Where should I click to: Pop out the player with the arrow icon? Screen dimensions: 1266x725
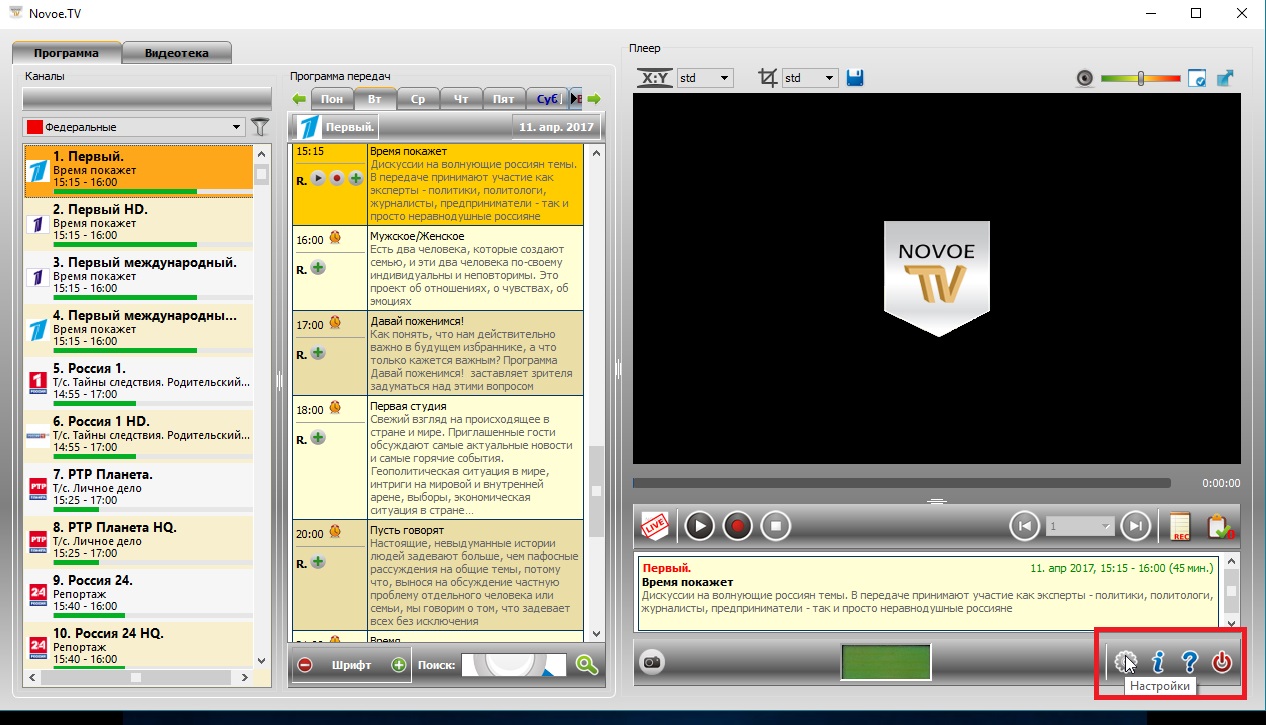1225,78
